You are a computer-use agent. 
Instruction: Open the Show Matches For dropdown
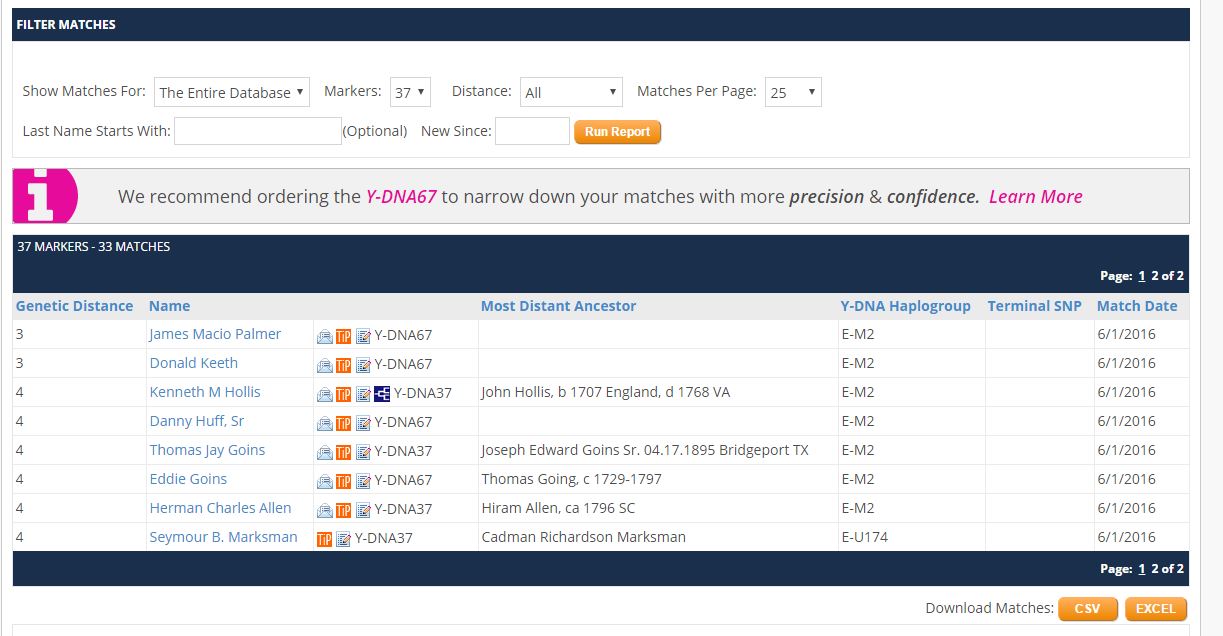[232, 92]
